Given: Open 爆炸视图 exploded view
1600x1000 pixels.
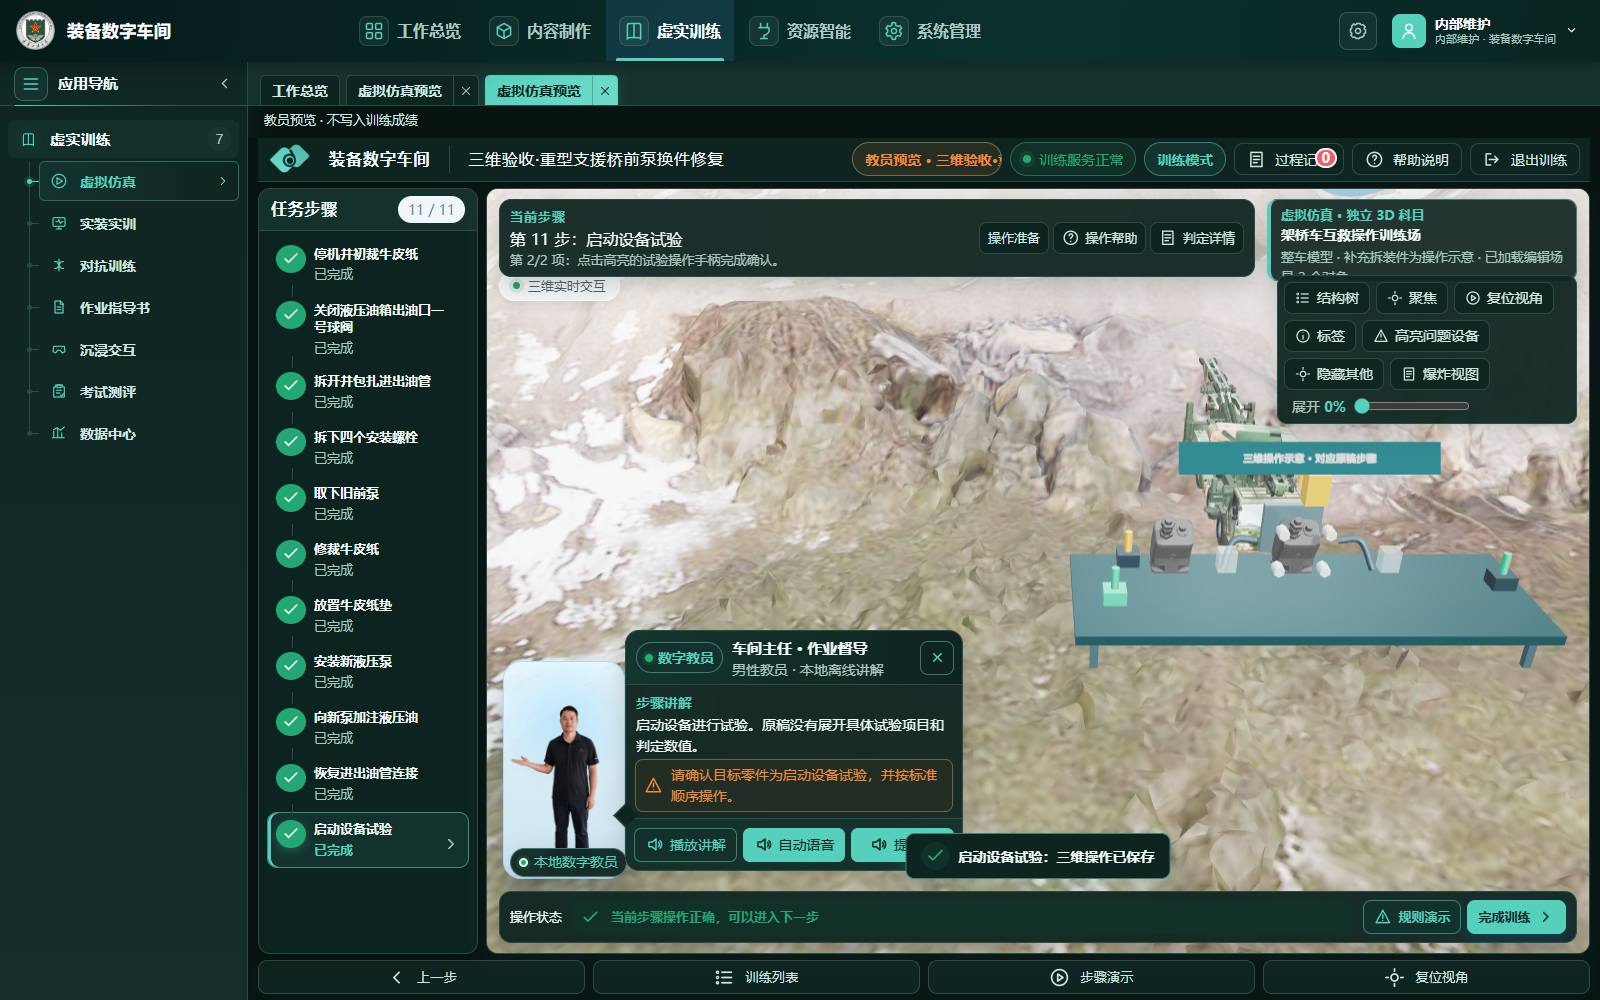Looking at the screenshot, I should 1440,374.
